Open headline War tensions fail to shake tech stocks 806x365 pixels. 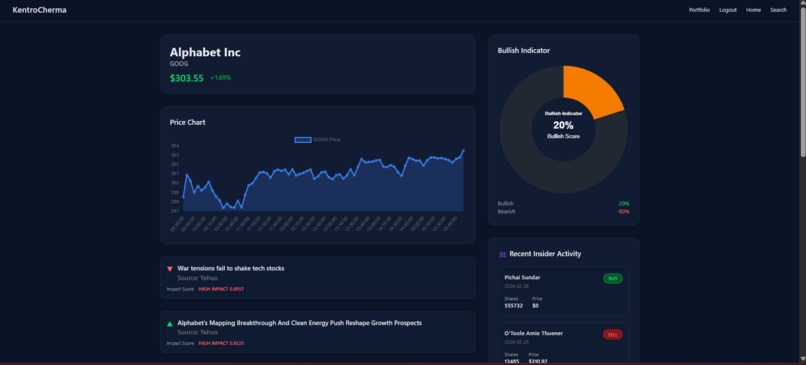[231, 268]
